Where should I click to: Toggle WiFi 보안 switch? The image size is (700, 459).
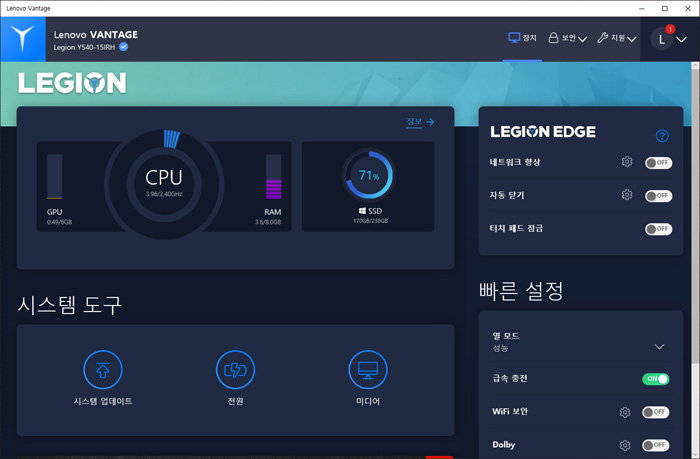655,412
